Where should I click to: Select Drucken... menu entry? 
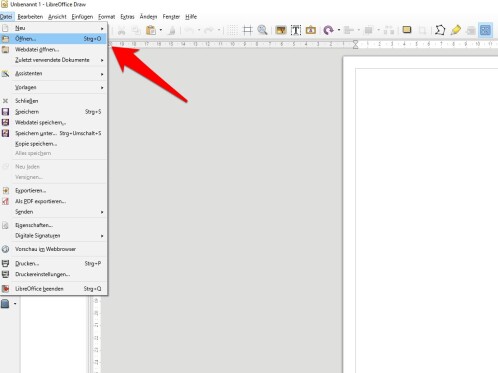(53, 264)
